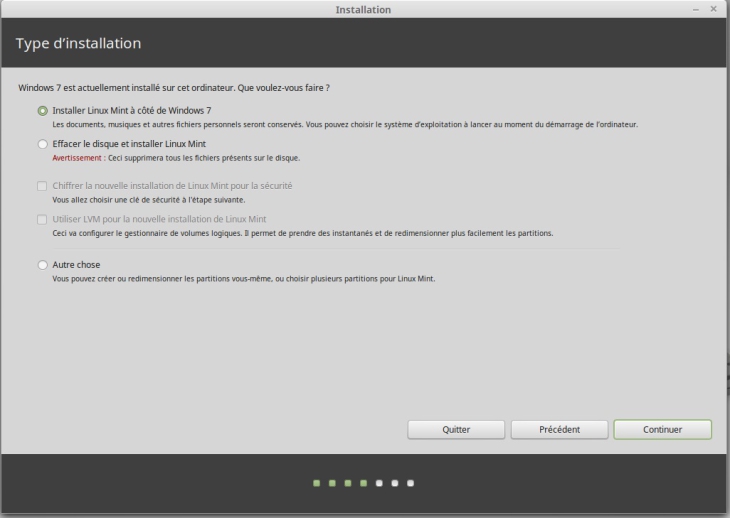730x518 pixels.
Task: Click the Les documents, musiques description line
Action: 345,124
